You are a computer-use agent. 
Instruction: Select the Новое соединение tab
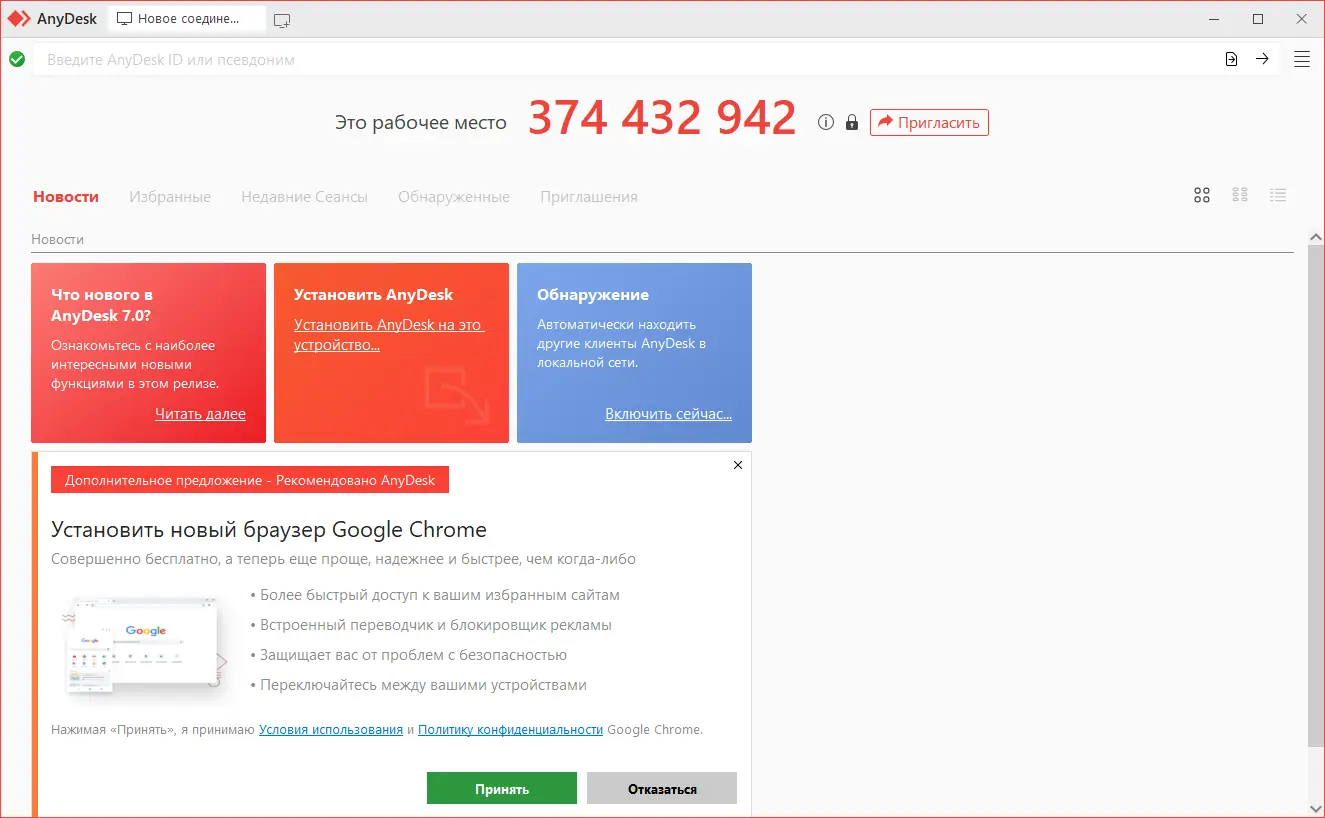pyautogui.click(x=187, y=19)
